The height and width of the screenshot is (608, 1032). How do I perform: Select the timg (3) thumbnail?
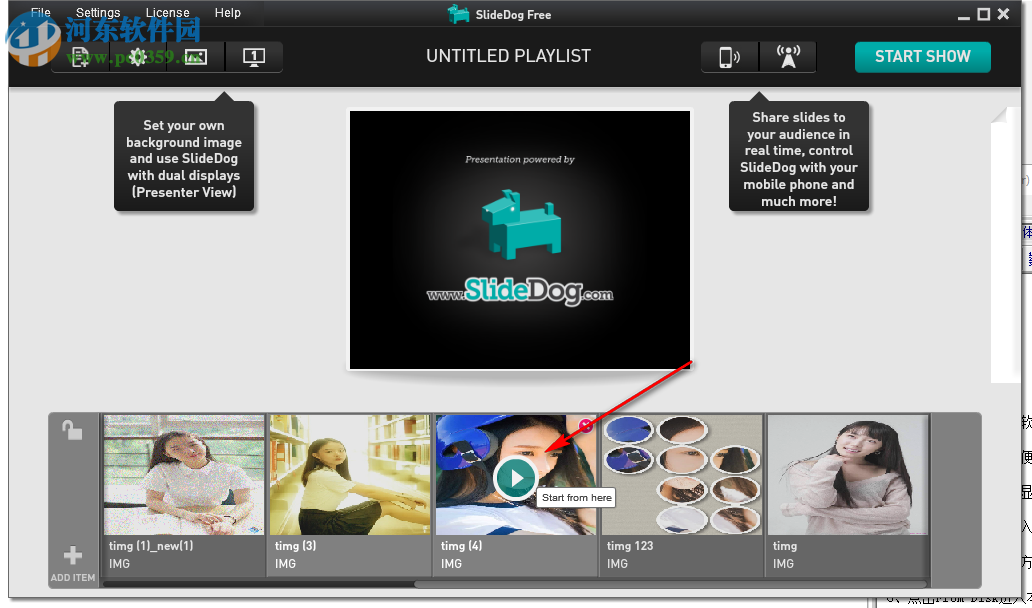(350, 474)
